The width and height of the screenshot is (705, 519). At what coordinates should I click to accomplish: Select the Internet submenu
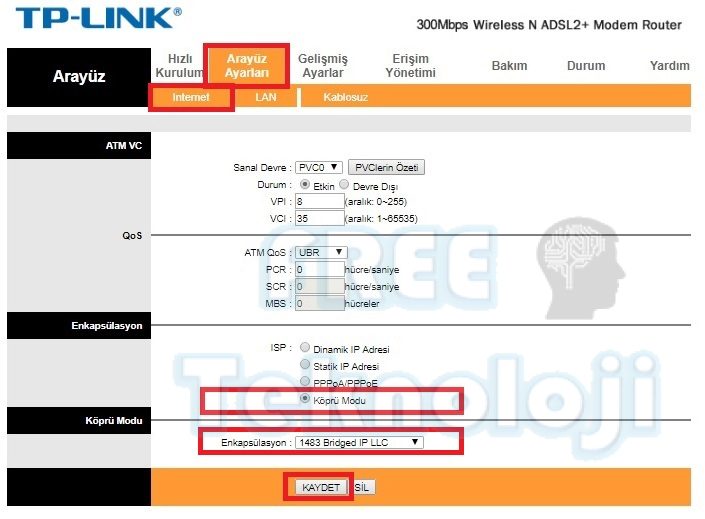(x=191, y=98)
